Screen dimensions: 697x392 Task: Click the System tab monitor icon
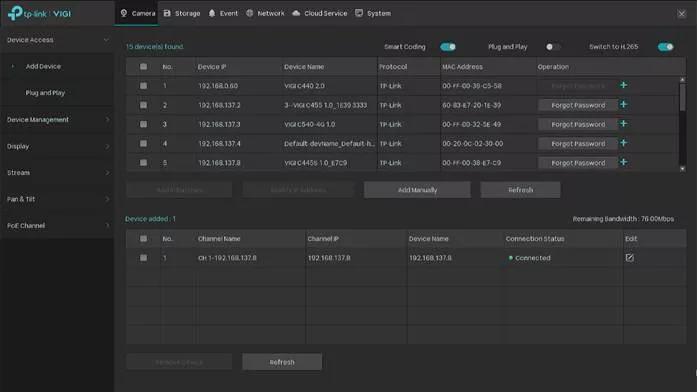click(359, 13)
